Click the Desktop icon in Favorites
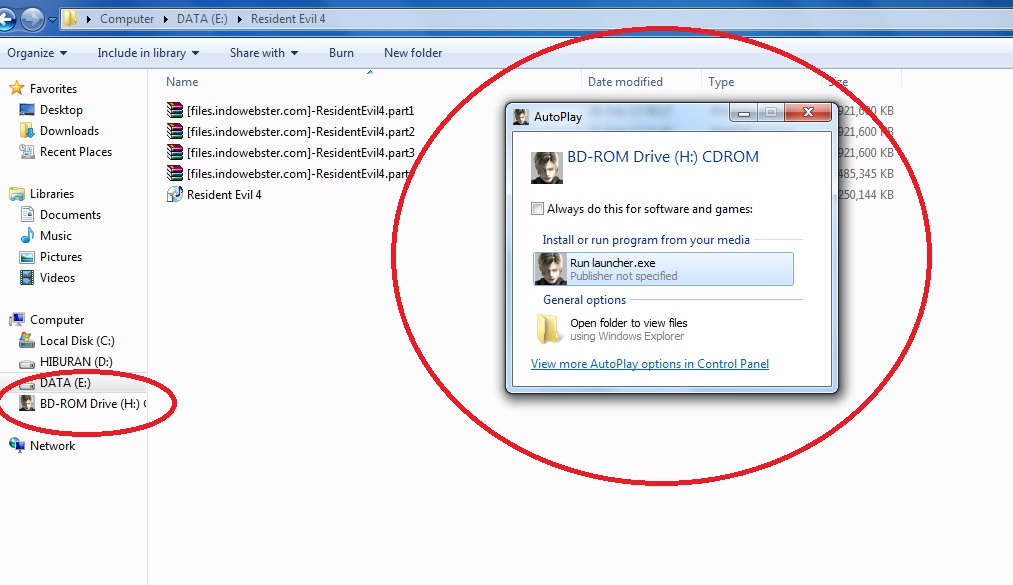This screenshot has height=585, width=1013. 26,110
